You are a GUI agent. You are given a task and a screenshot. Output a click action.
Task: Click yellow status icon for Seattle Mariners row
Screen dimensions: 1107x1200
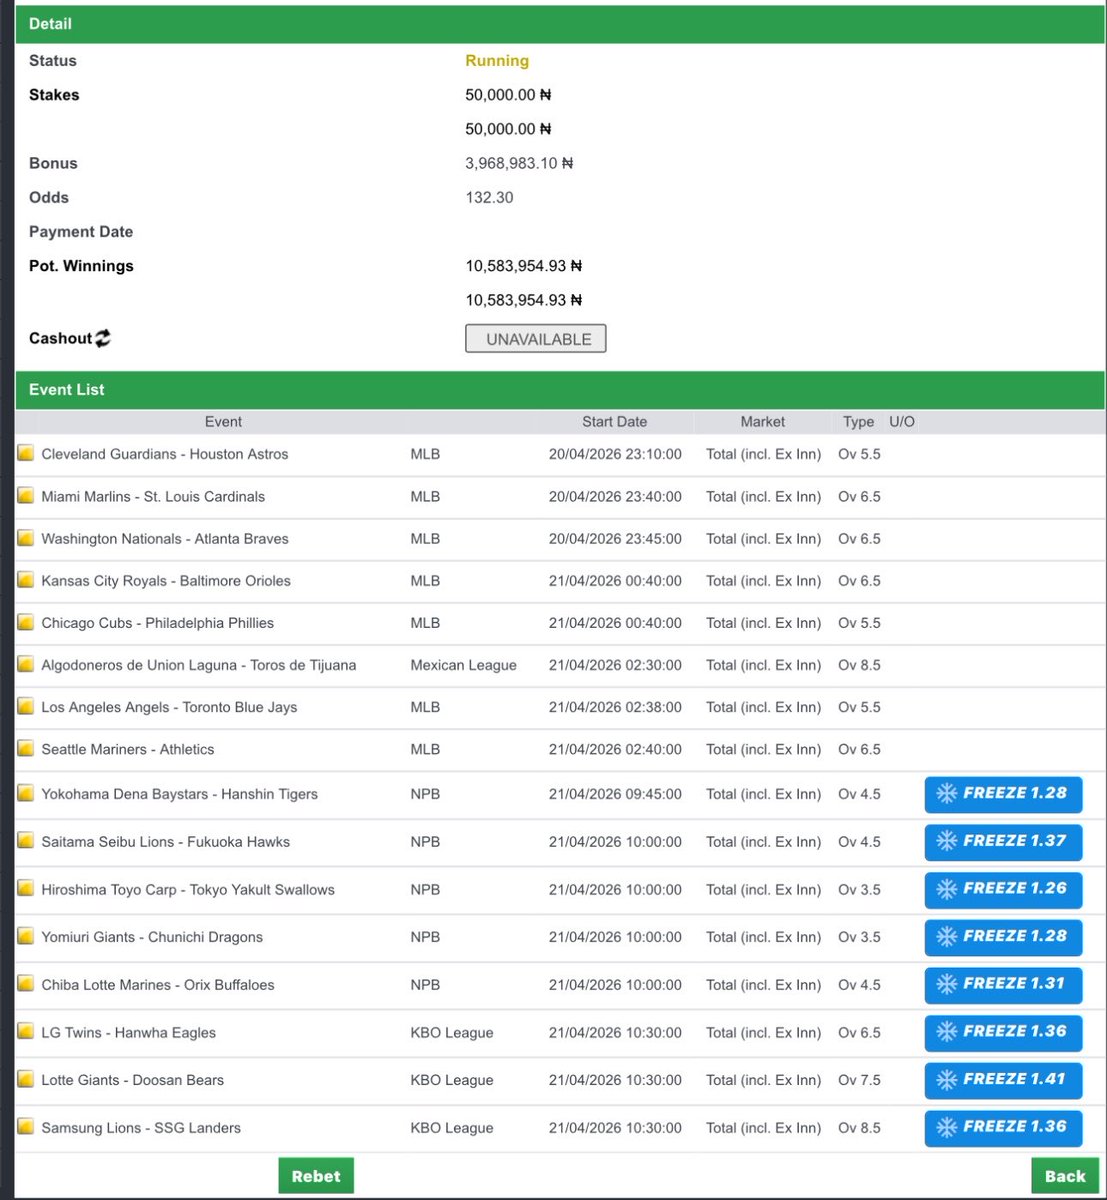[x=26, y=748]
